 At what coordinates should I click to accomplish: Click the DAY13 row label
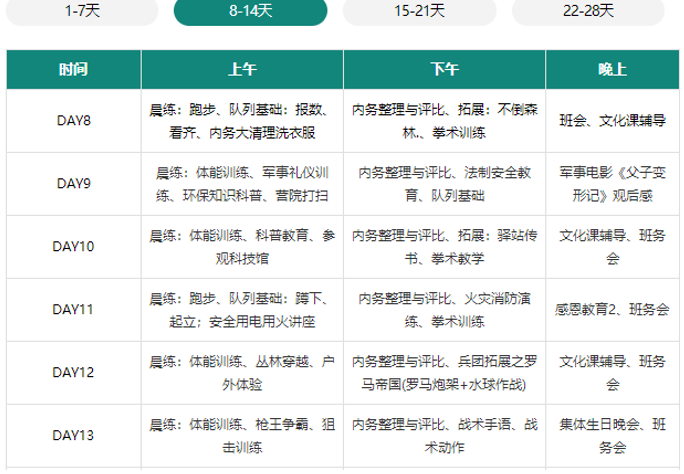coord(74,435)
